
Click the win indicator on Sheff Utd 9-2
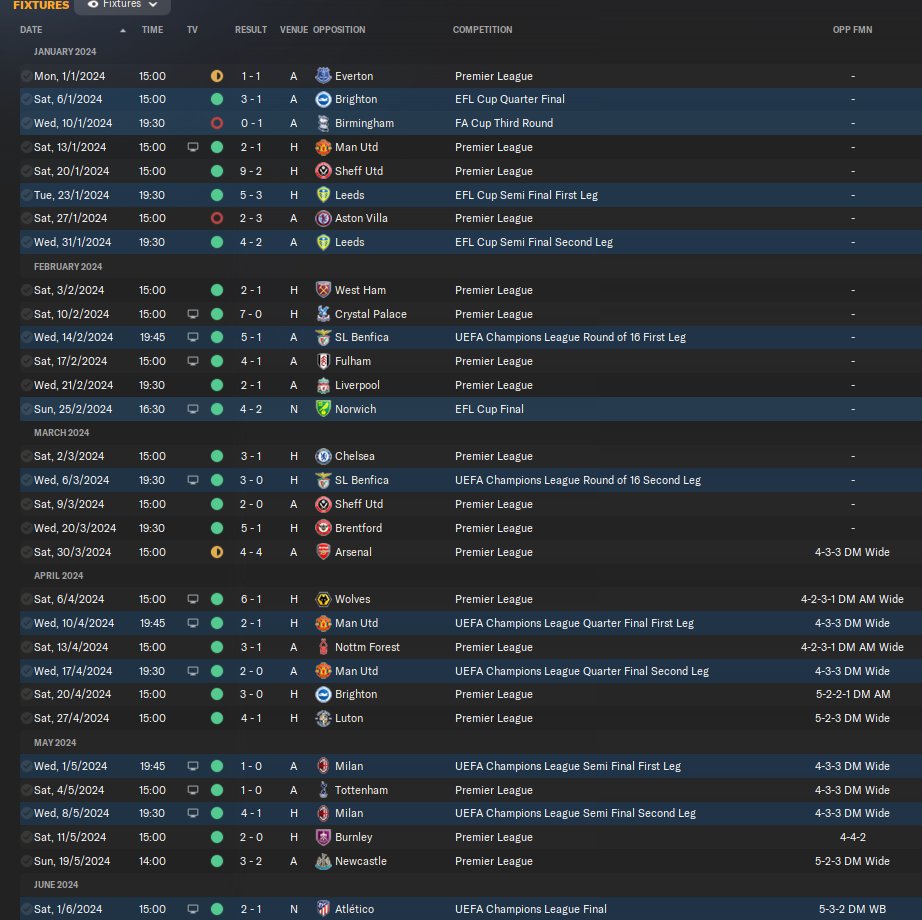point(217,171)
